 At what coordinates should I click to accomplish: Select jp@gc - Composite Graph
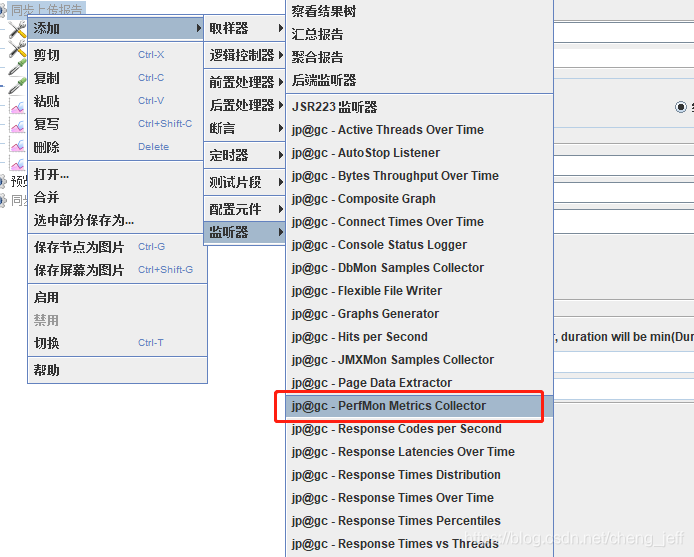coord(420,199)
